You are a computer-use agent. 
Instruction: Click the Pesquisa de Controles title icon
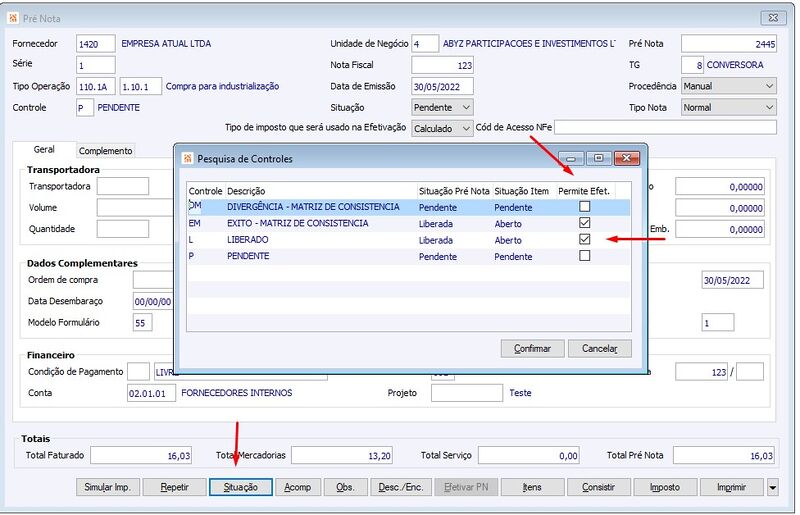pyautogui.click(x=187, y=159)
